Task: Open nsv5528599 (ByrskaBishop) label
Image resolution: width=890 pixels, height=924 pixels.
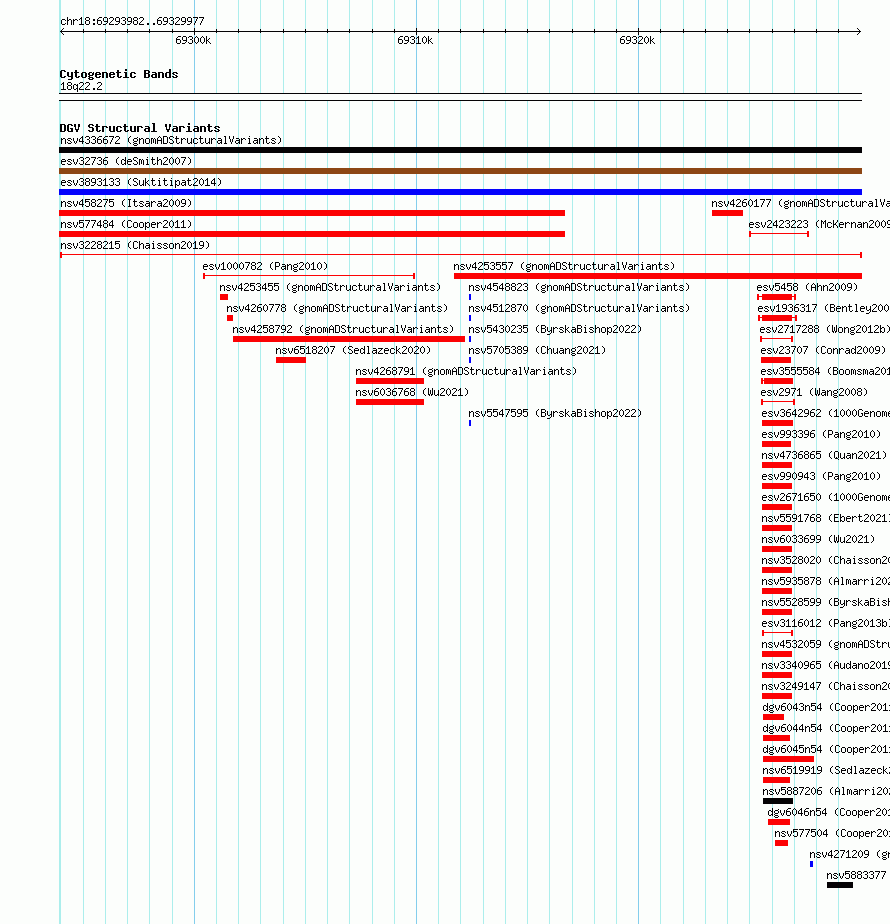Action: [825, 602]
